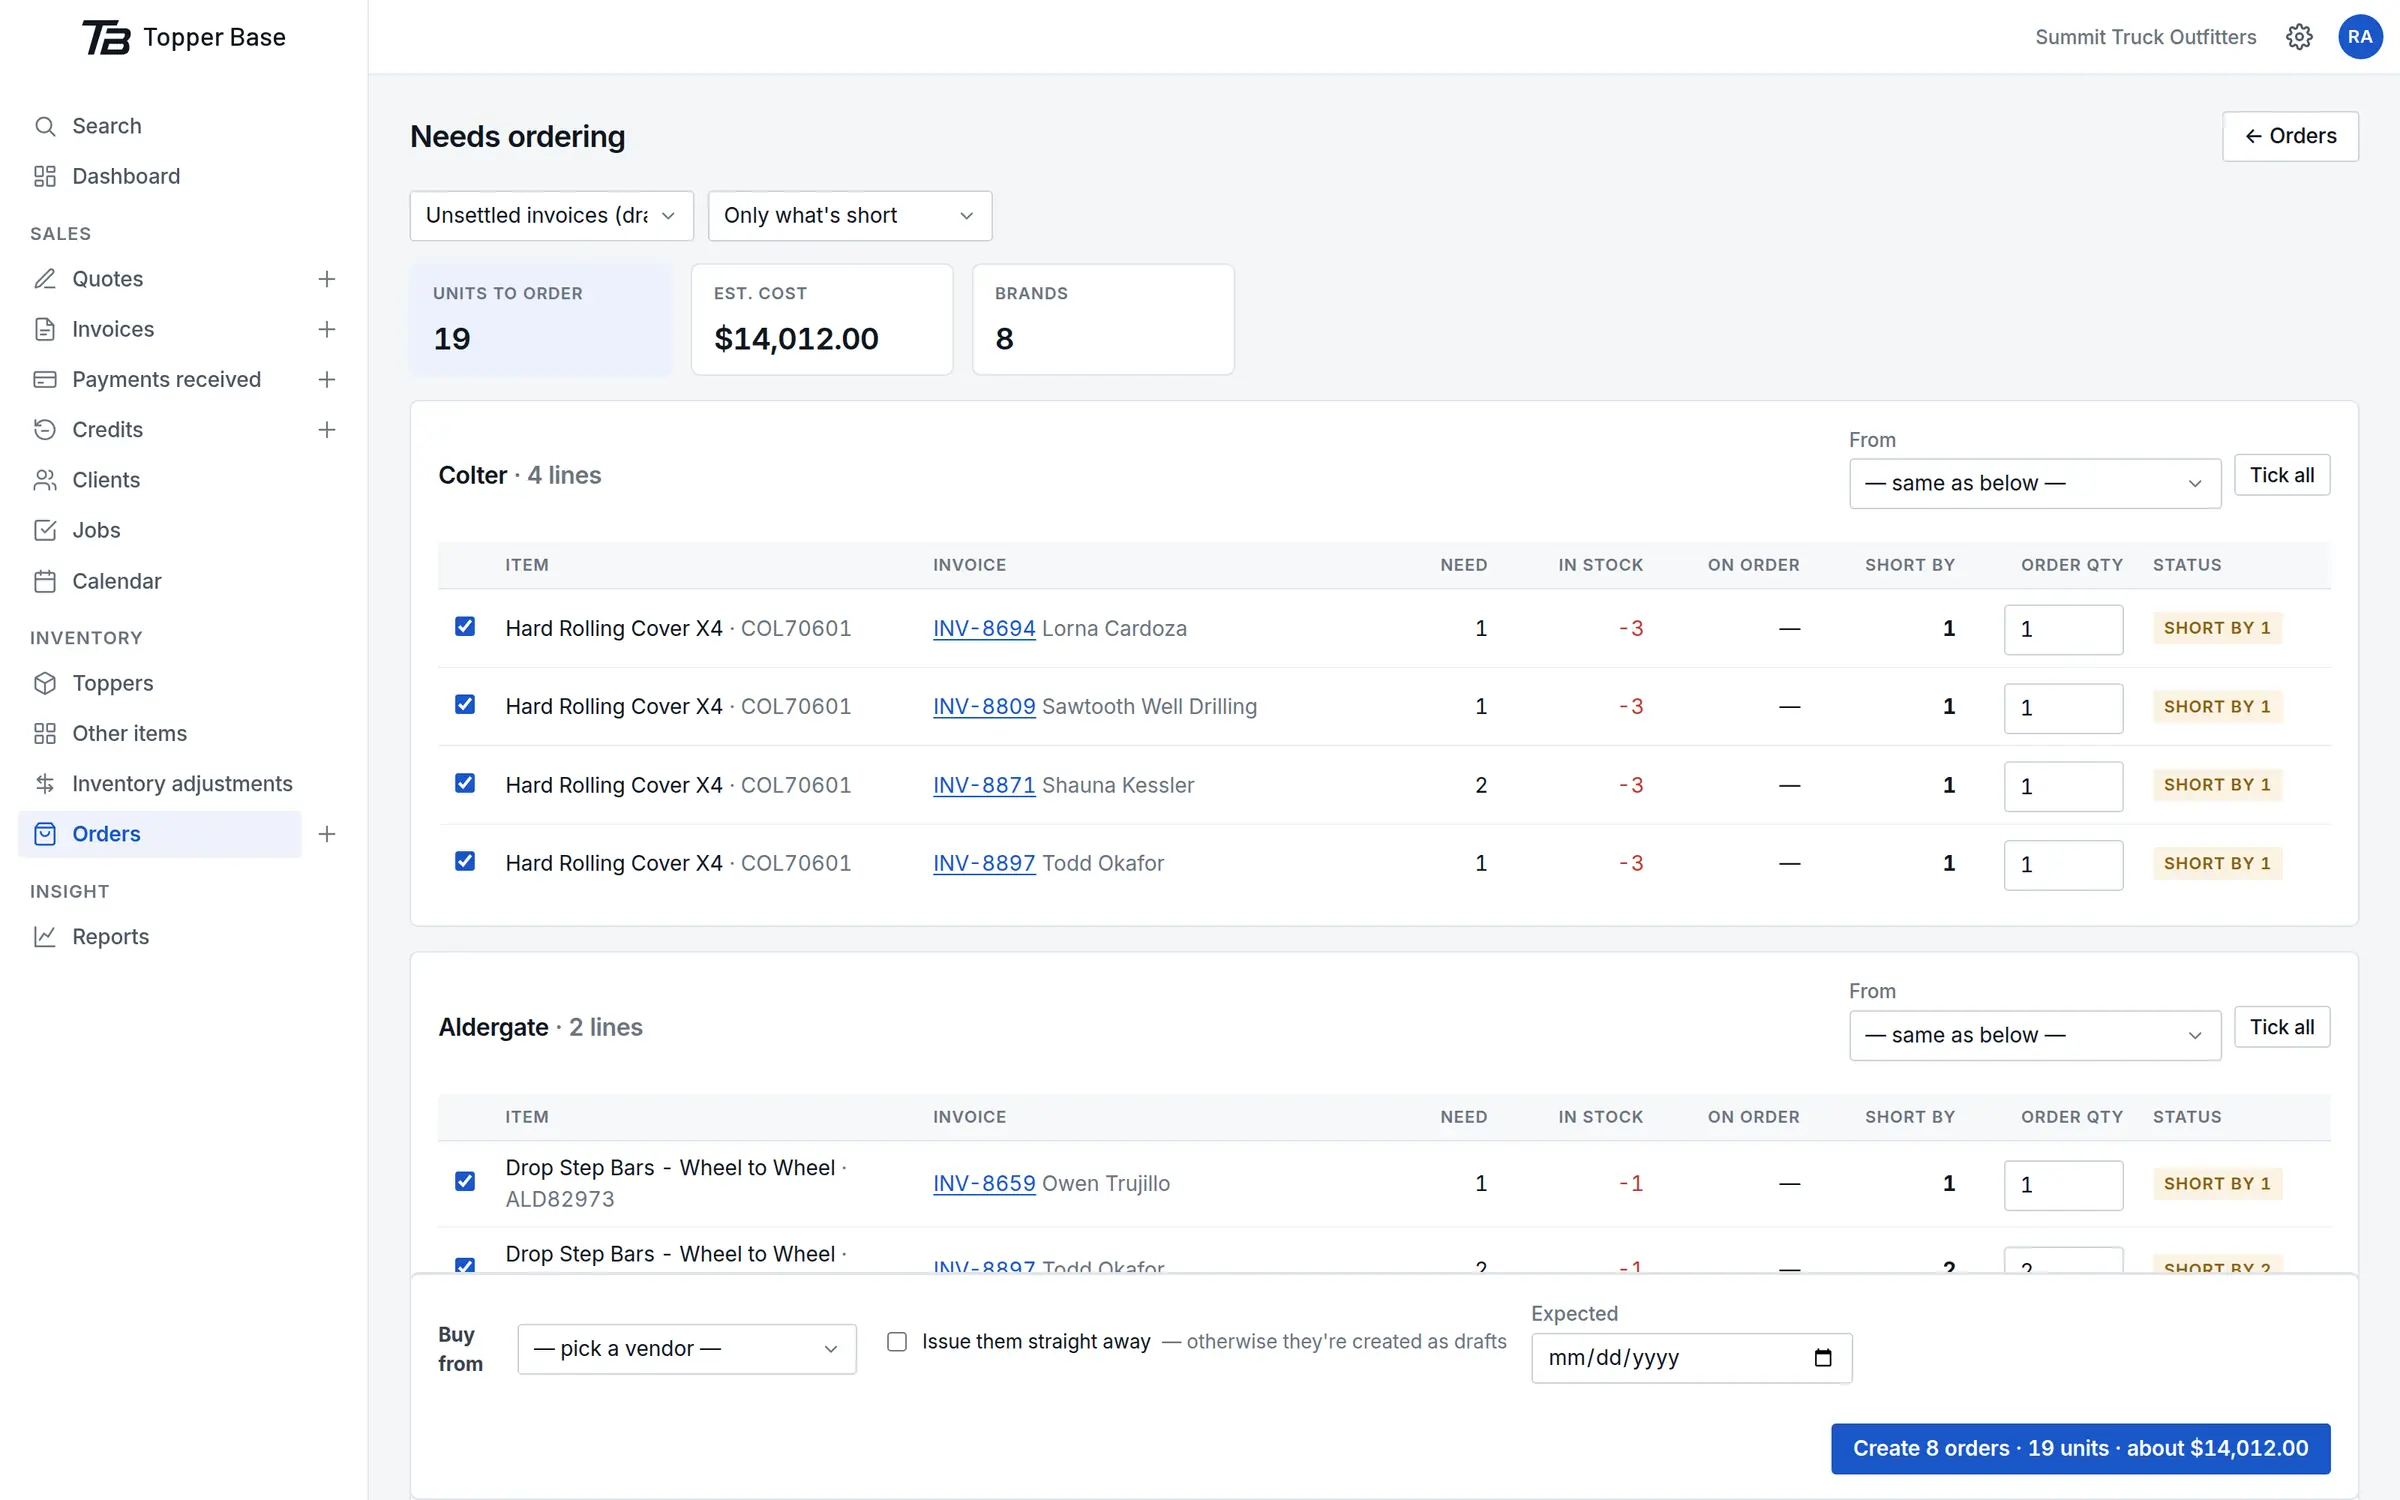Click the Expected date input field
This screenshot has width=2400, height=1500.
[1691, 1358]
